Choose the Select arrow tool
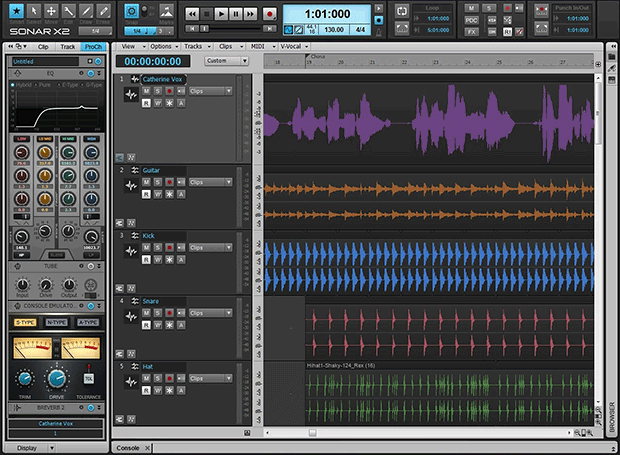Image resolution: width=620 pixels, height=455 pixels. pyautogui.click(x=34, y=11)
